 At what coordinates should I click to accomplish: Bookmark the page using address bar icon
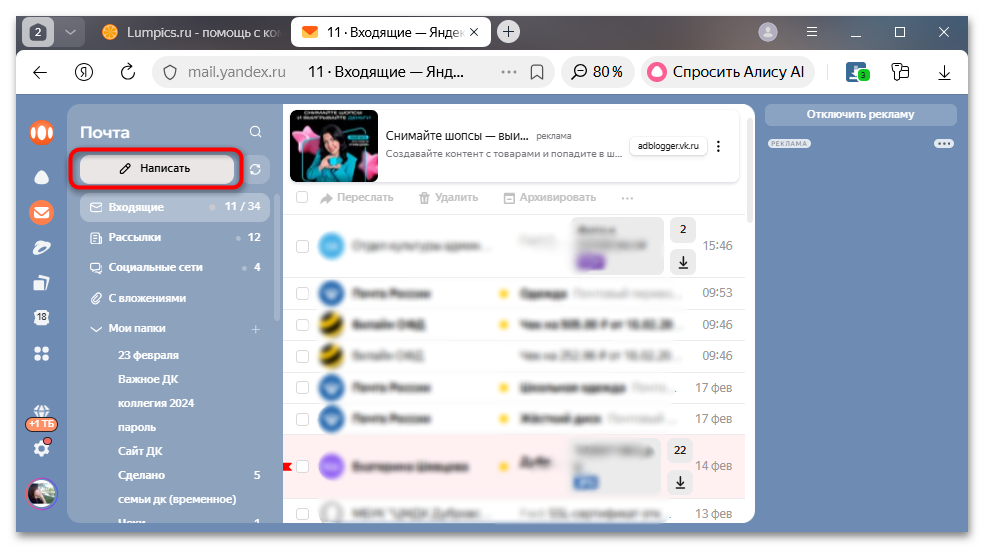[537, 72]
